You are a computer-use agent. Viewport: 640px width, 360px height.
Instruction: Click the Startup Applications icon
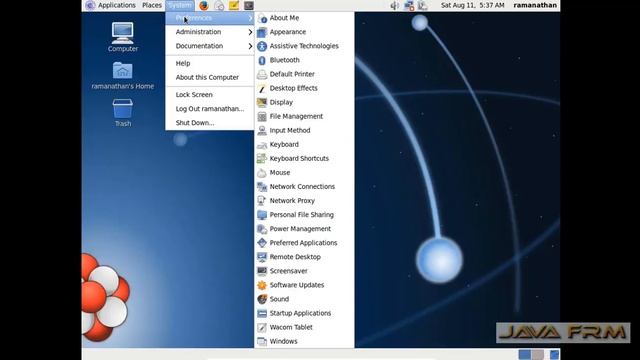(x=262, y=313)
